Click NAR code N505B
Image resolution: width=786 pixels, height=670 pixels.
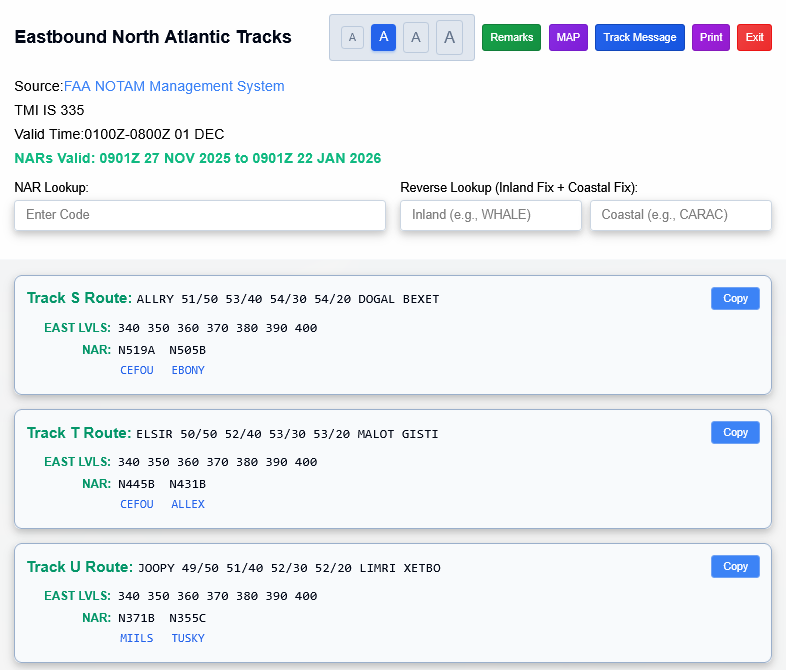(187, 350)
